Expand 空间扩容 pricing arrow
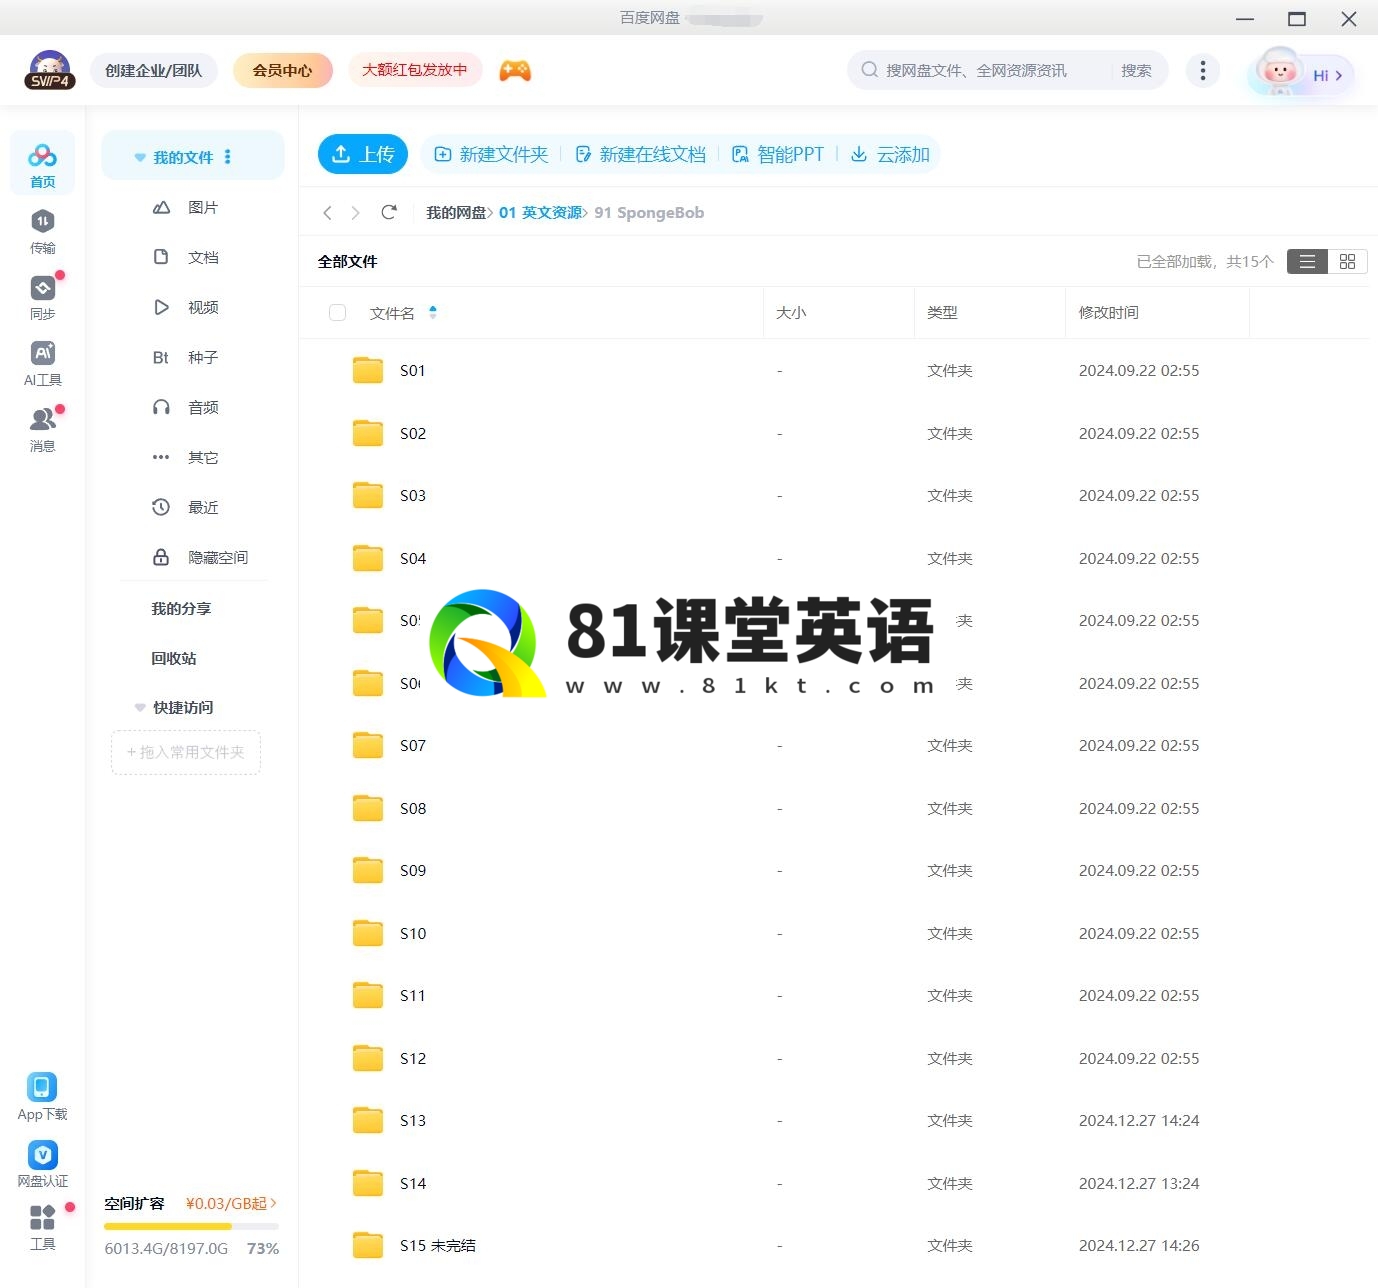 tap(273, 1203)
